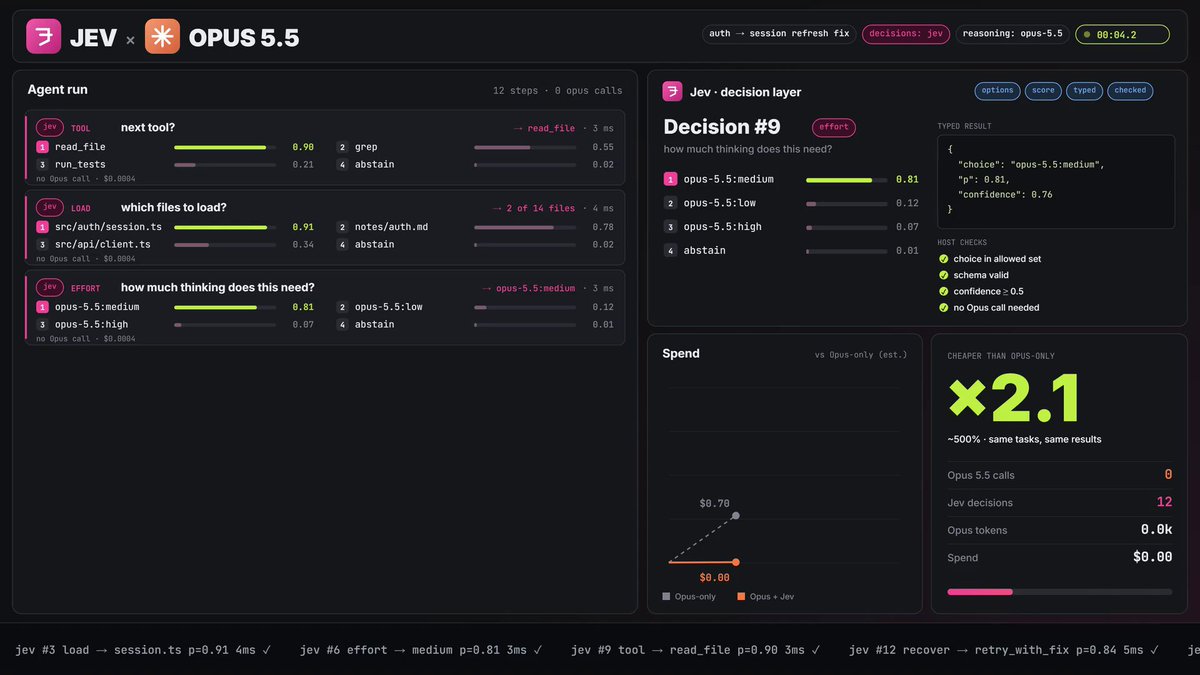The image size is (1200, 675).
Task: Click the pink Jev logo in the header
Action: tap(43, 37)
